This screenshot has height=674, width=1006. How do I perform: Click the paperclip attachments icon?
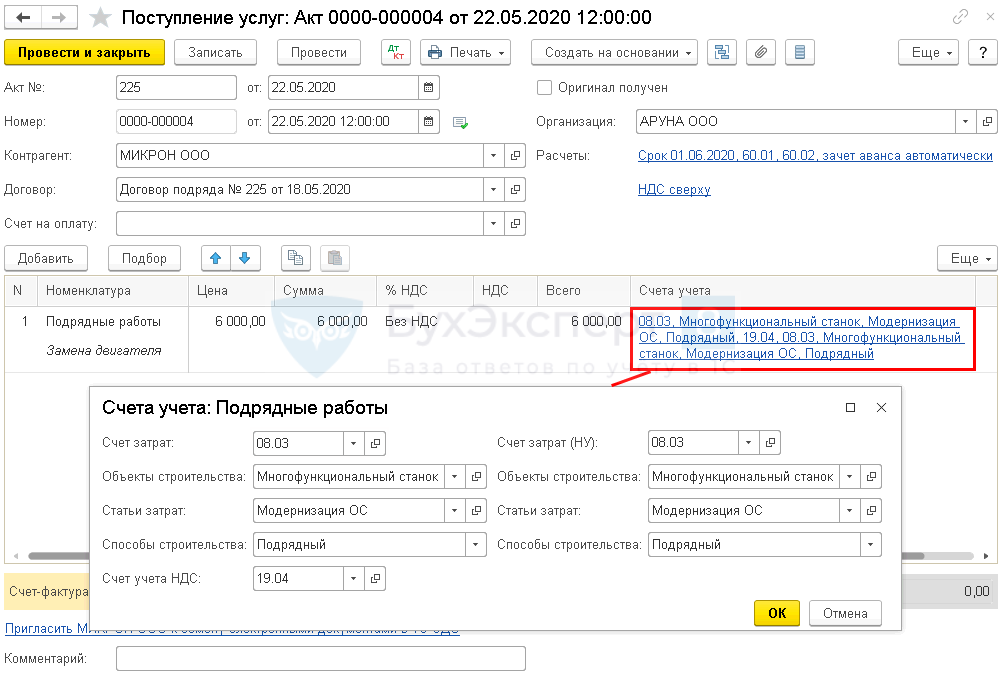760,52
